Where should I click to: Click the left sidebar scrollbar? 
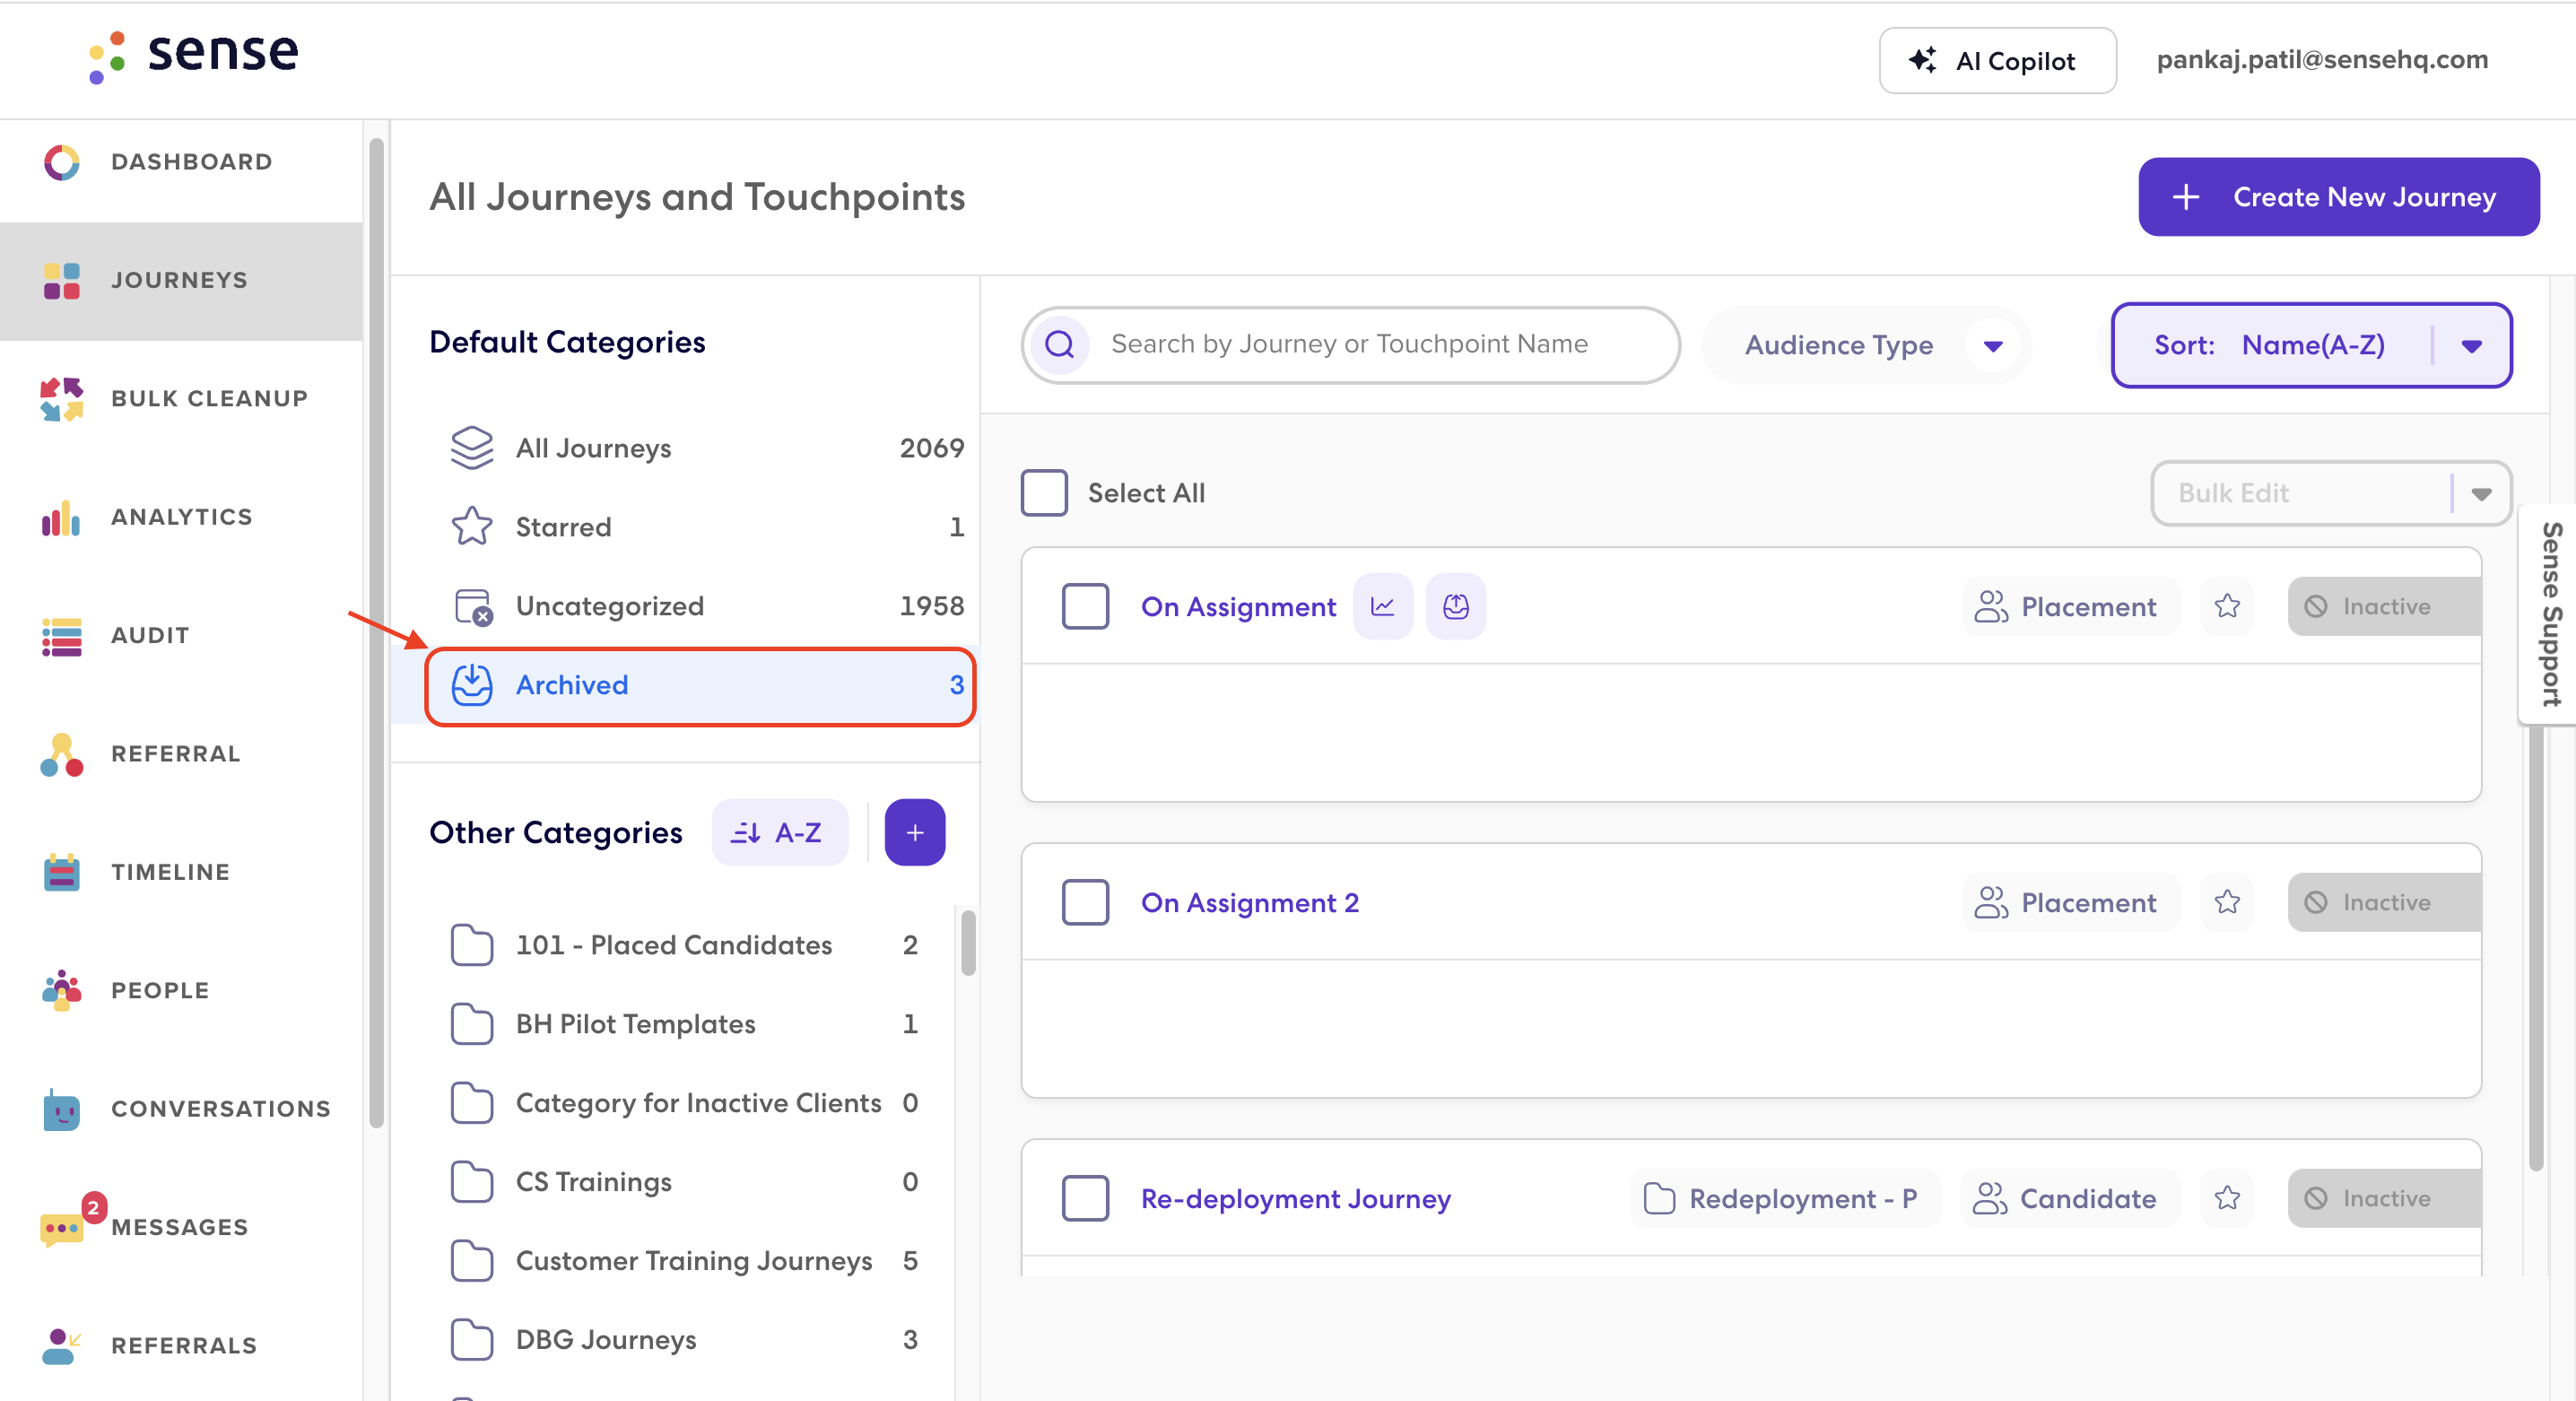pyautogui.click(x=376, y=632)
